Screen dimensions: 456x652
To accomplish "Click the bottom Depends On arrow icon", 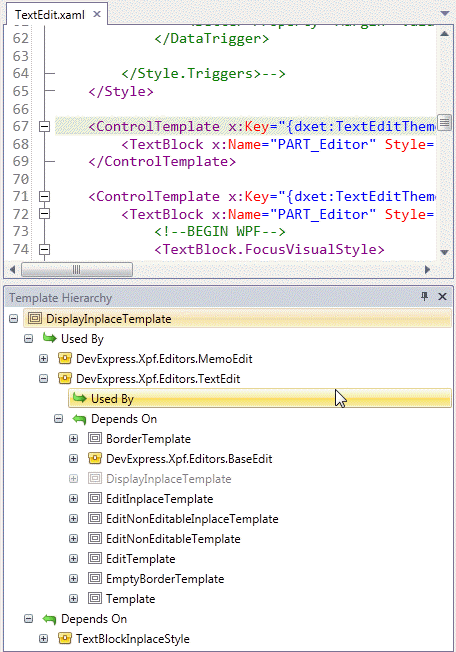I will tap(49, 619).
